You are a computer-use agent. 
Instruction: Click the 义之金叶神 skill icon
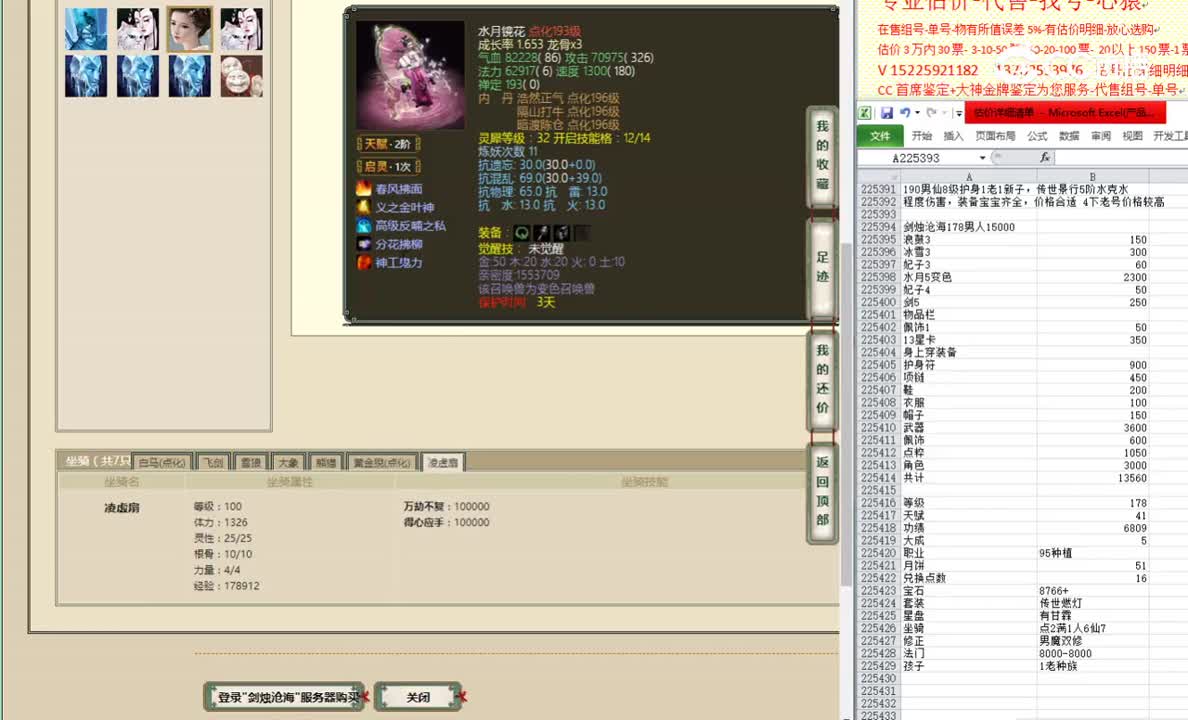[x=364, y=207]
